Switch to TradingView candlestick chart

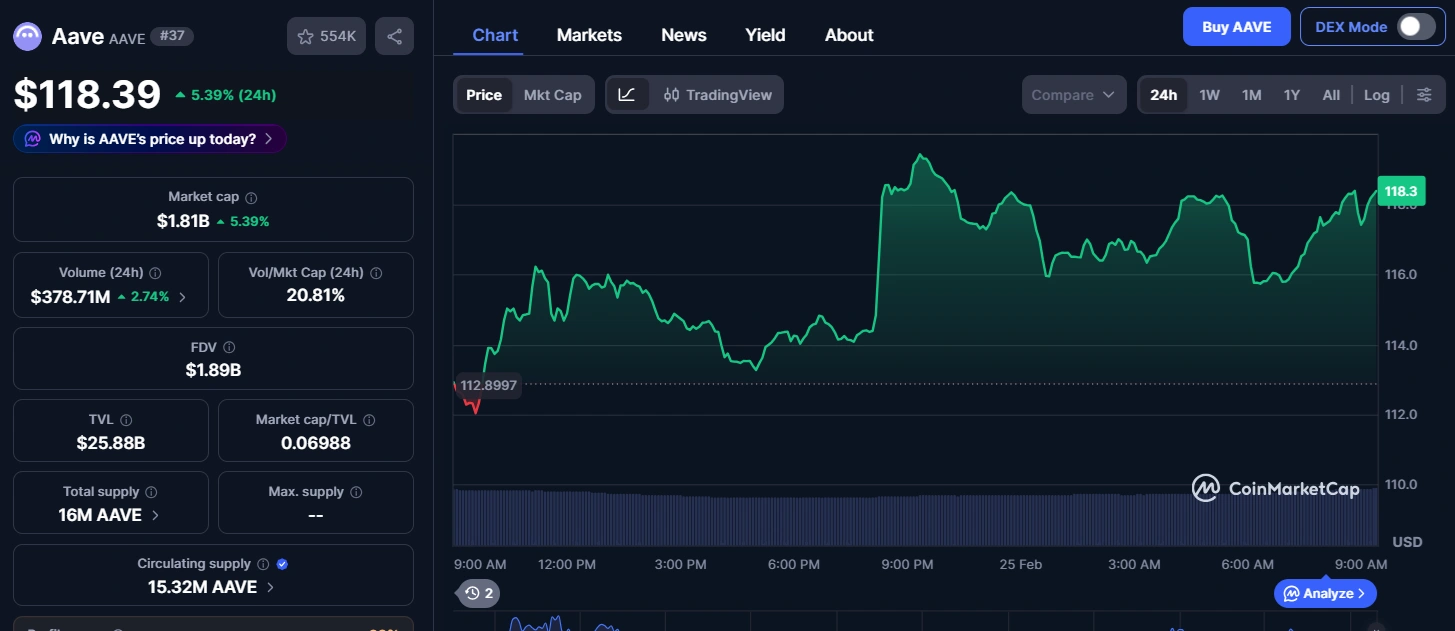(x=718, y=95)
